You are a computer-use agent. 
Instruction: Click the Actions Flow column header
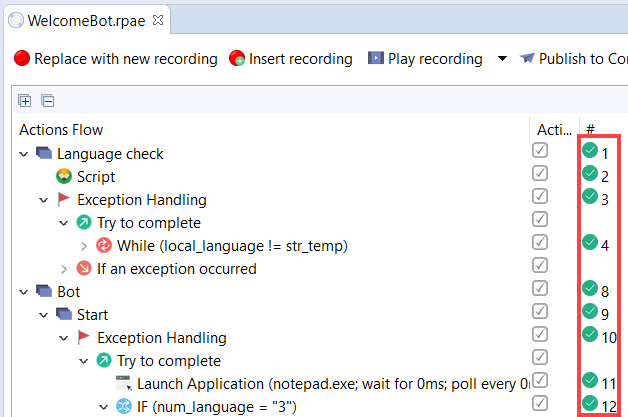(61, 130)
